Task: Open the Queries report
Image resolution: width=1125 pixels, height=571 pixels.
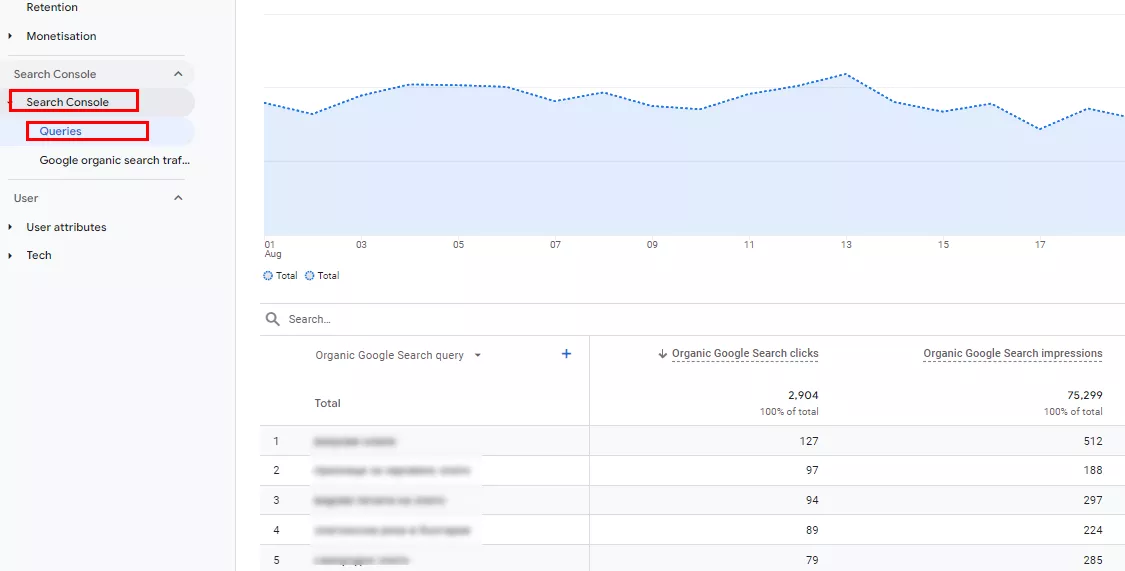Action: 60,131
